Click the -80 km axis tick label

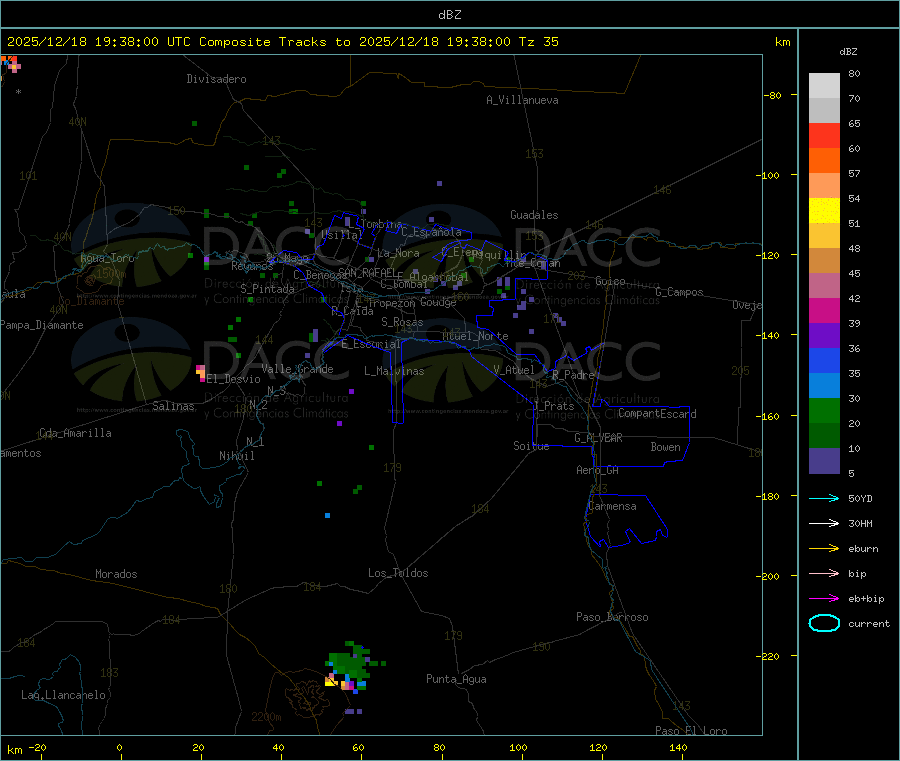coord(773,95)
